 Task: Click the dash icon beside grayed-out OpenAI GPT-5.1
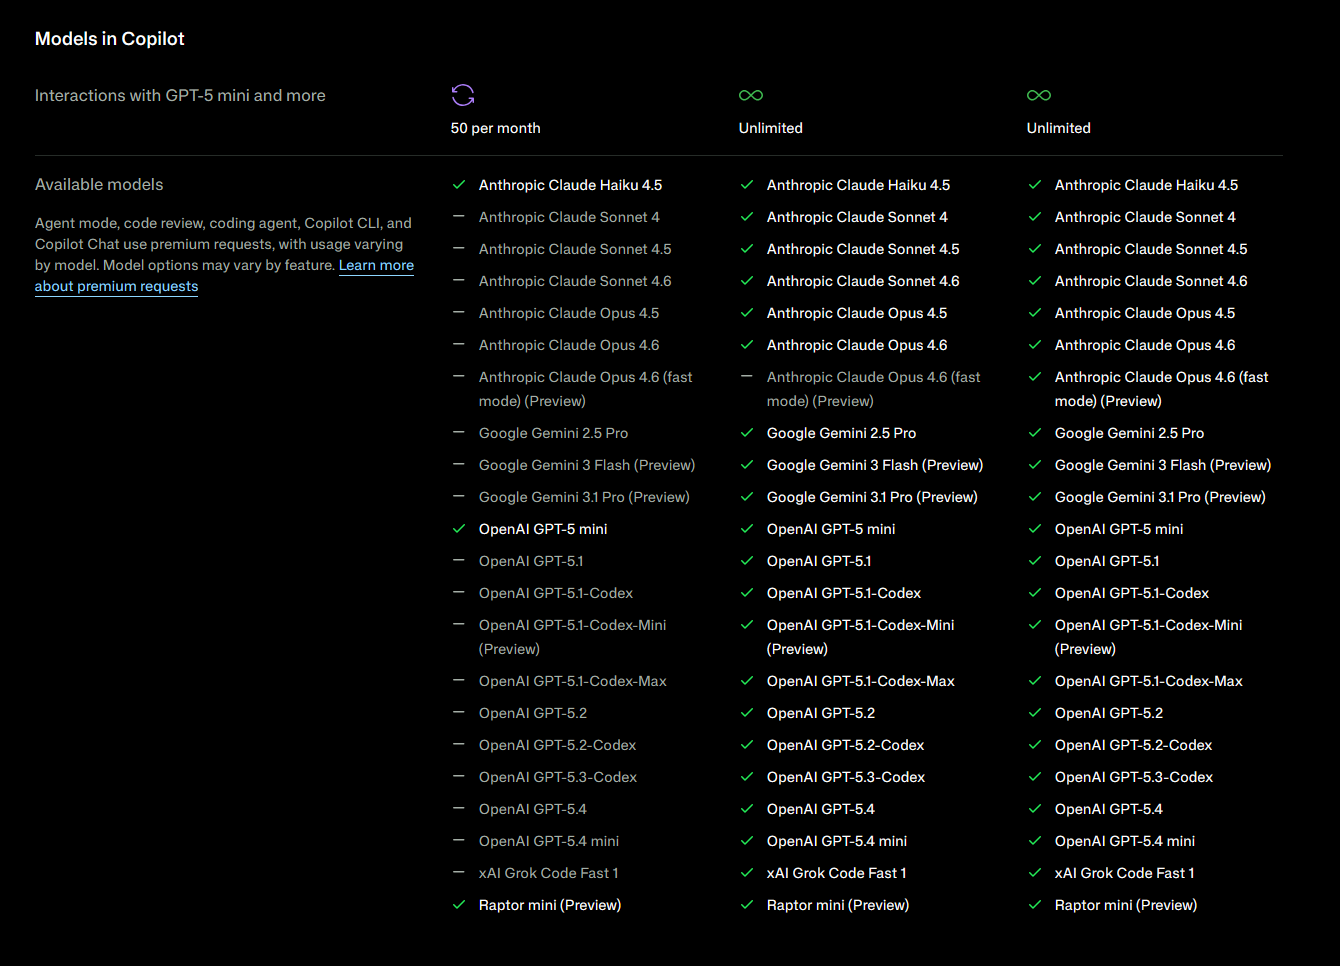[459, 560]
